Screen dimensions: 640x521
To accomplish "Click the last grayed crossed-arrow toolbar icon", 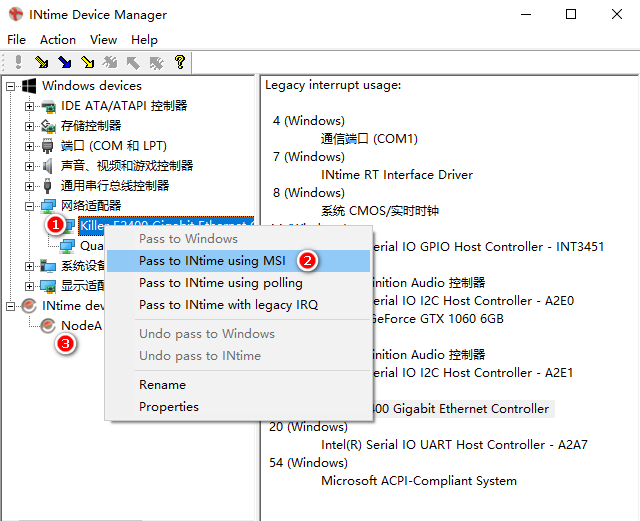I will point(156,62).
